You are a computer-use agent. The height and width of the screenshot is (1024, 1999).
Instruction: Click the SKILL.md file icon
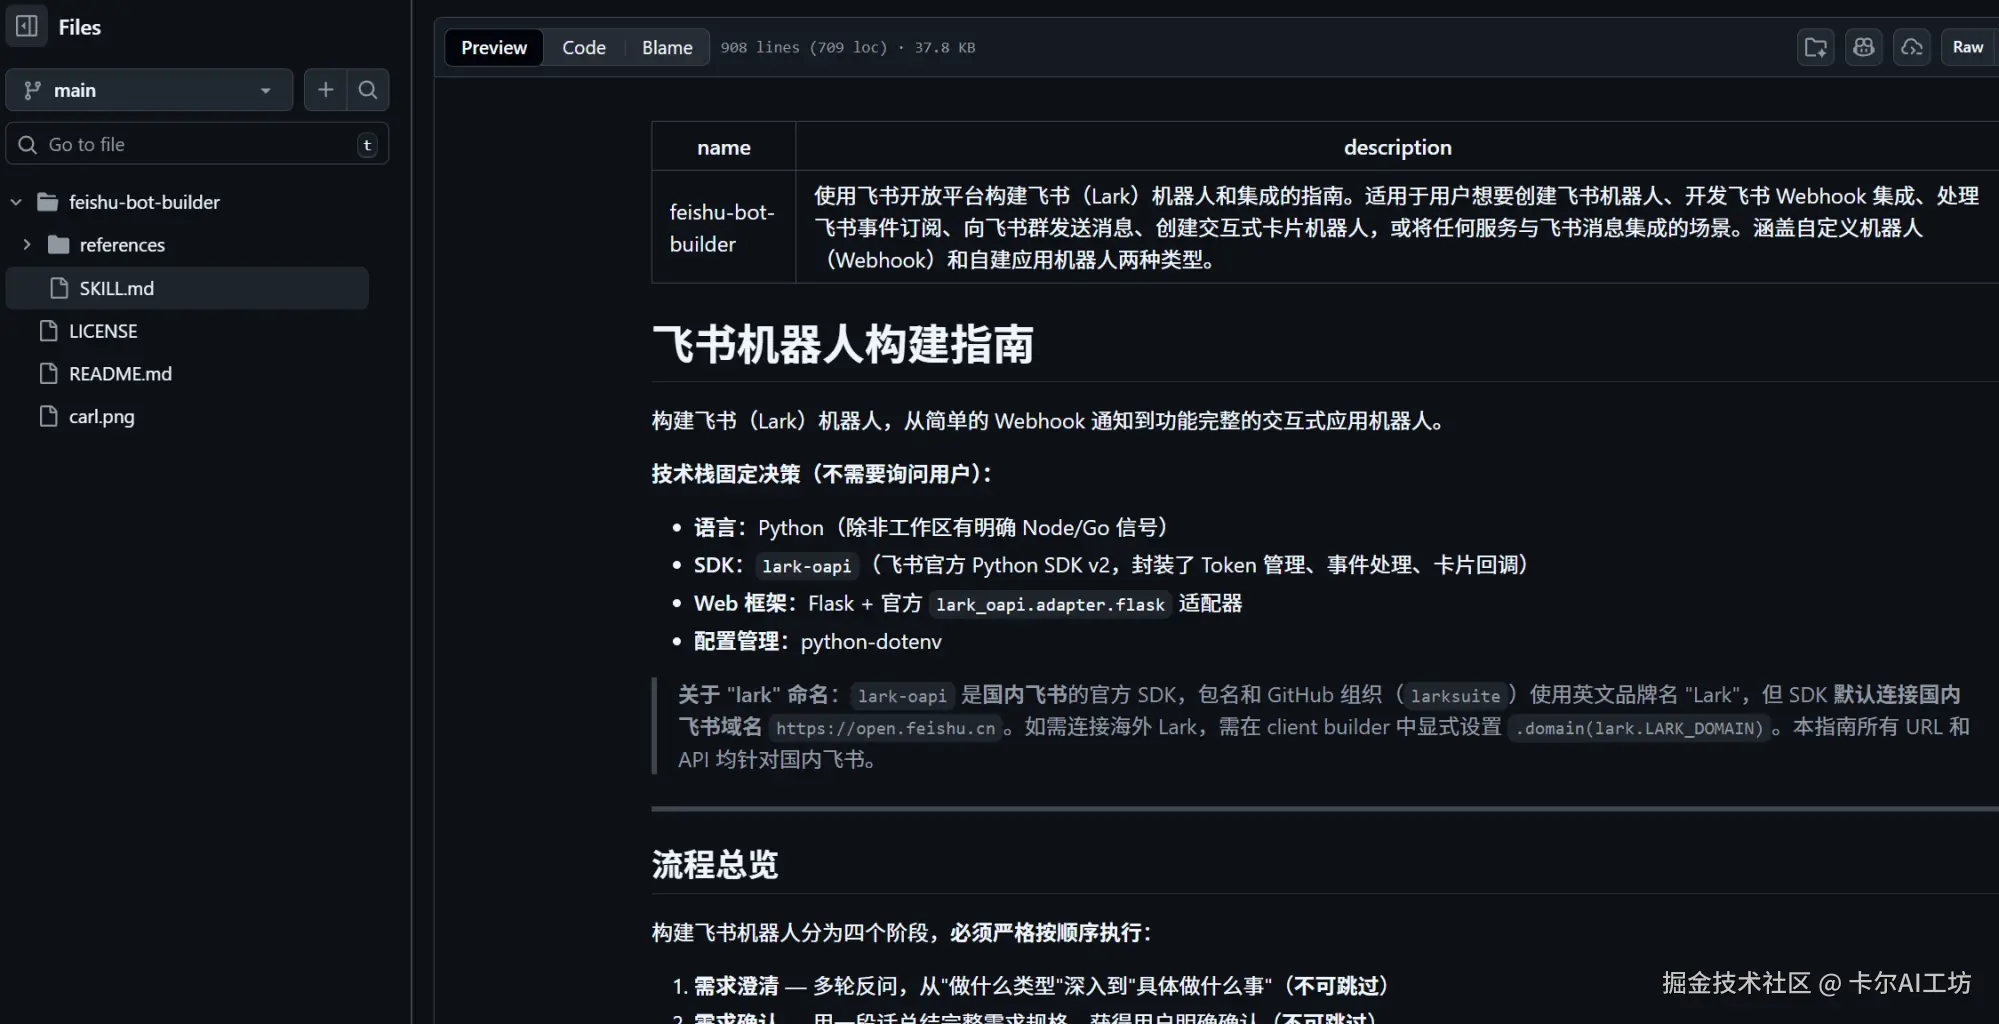coord(59,288)
